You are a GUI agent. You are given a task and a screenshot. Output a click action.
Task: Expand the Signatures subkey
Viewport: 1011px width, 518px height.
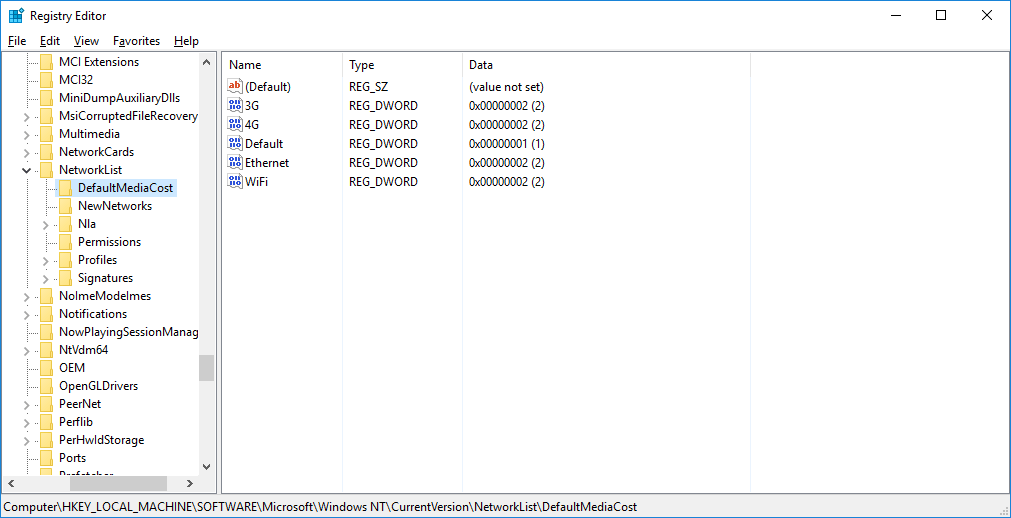click(x=46, y=279)
